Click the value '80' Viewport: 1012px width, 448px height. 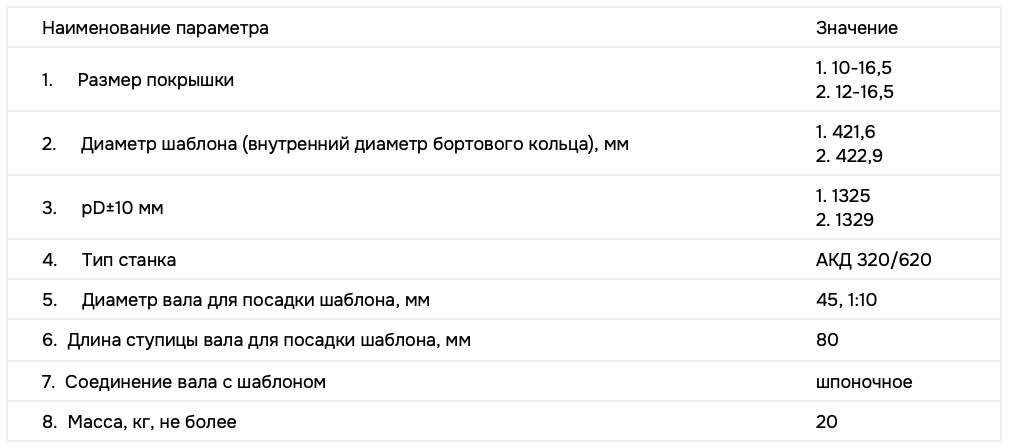[827, 340]
